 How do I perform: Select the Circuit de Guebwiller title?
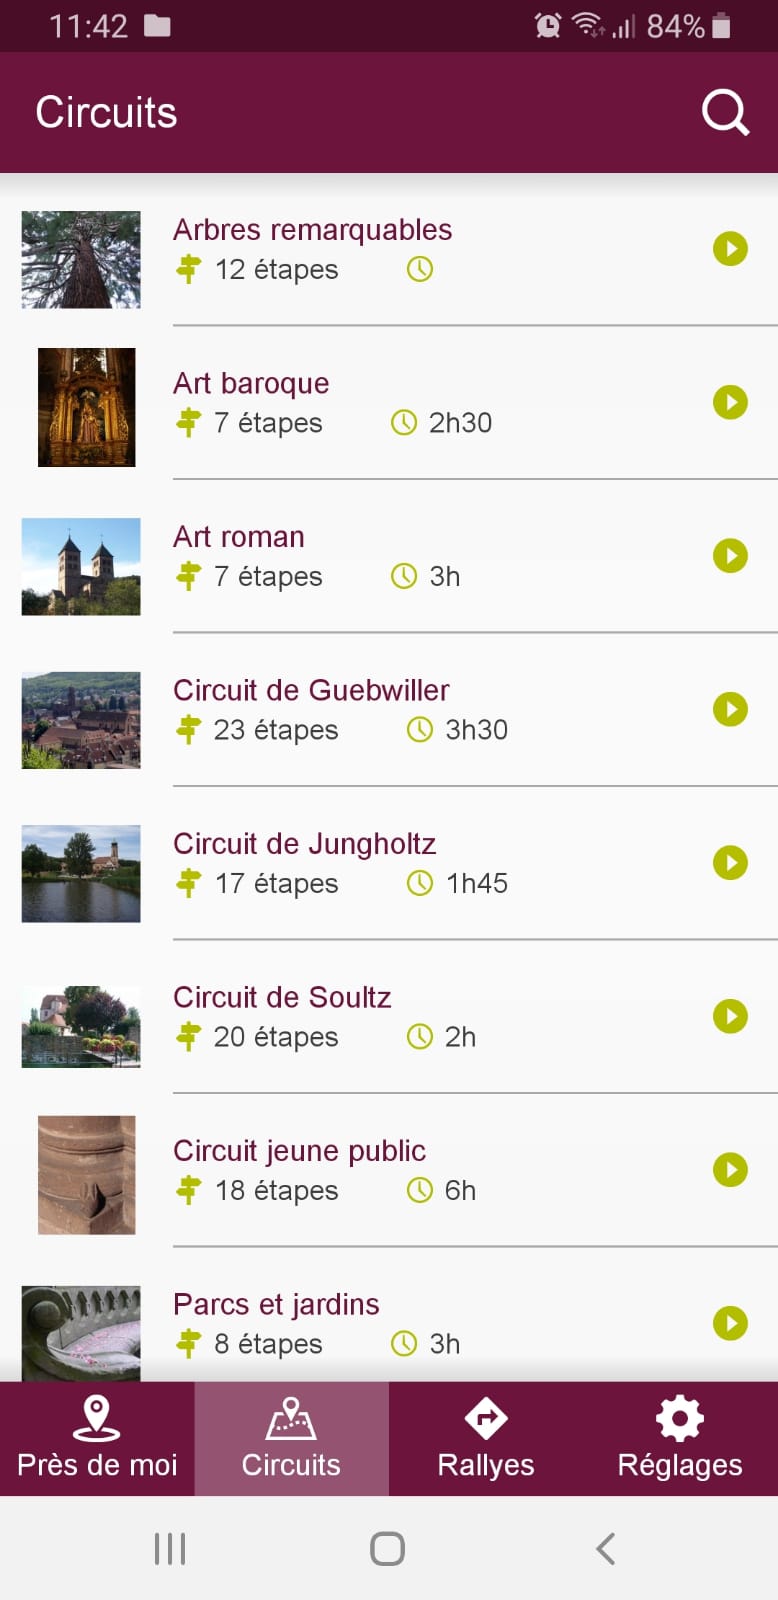tap(311, 690)
